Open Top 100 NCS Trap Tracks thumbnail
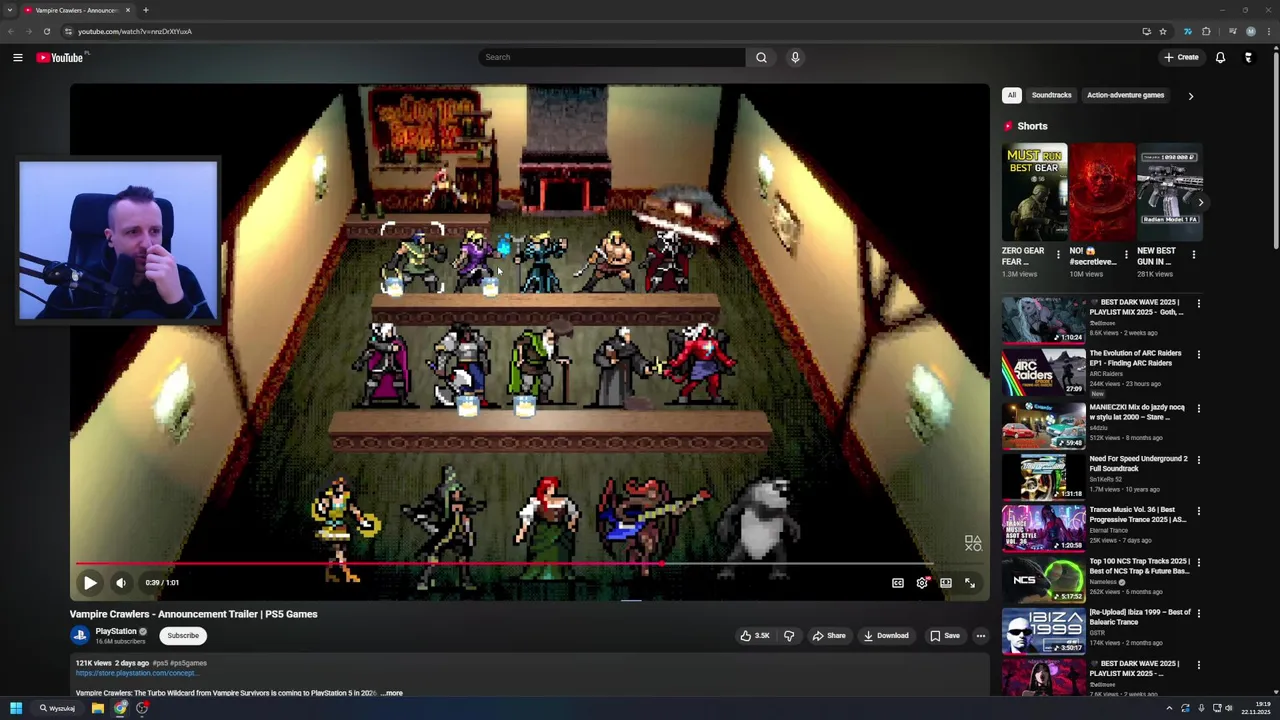Image resolution: width=1280 pixels, height=720 pixels. coord(1044,579)
